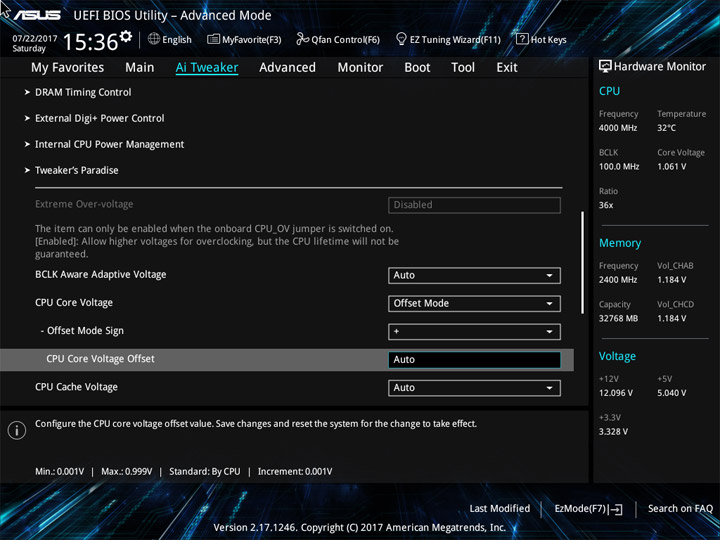
Task: Click the CPU frequency value 4000 MHz
Action: pyautogui.click(x=618, y=128)
